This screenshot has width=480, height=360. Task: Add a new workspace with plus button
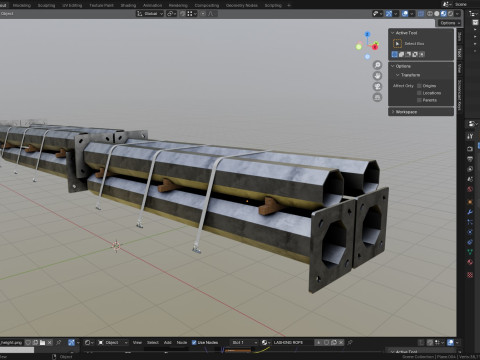pos(289,5)
